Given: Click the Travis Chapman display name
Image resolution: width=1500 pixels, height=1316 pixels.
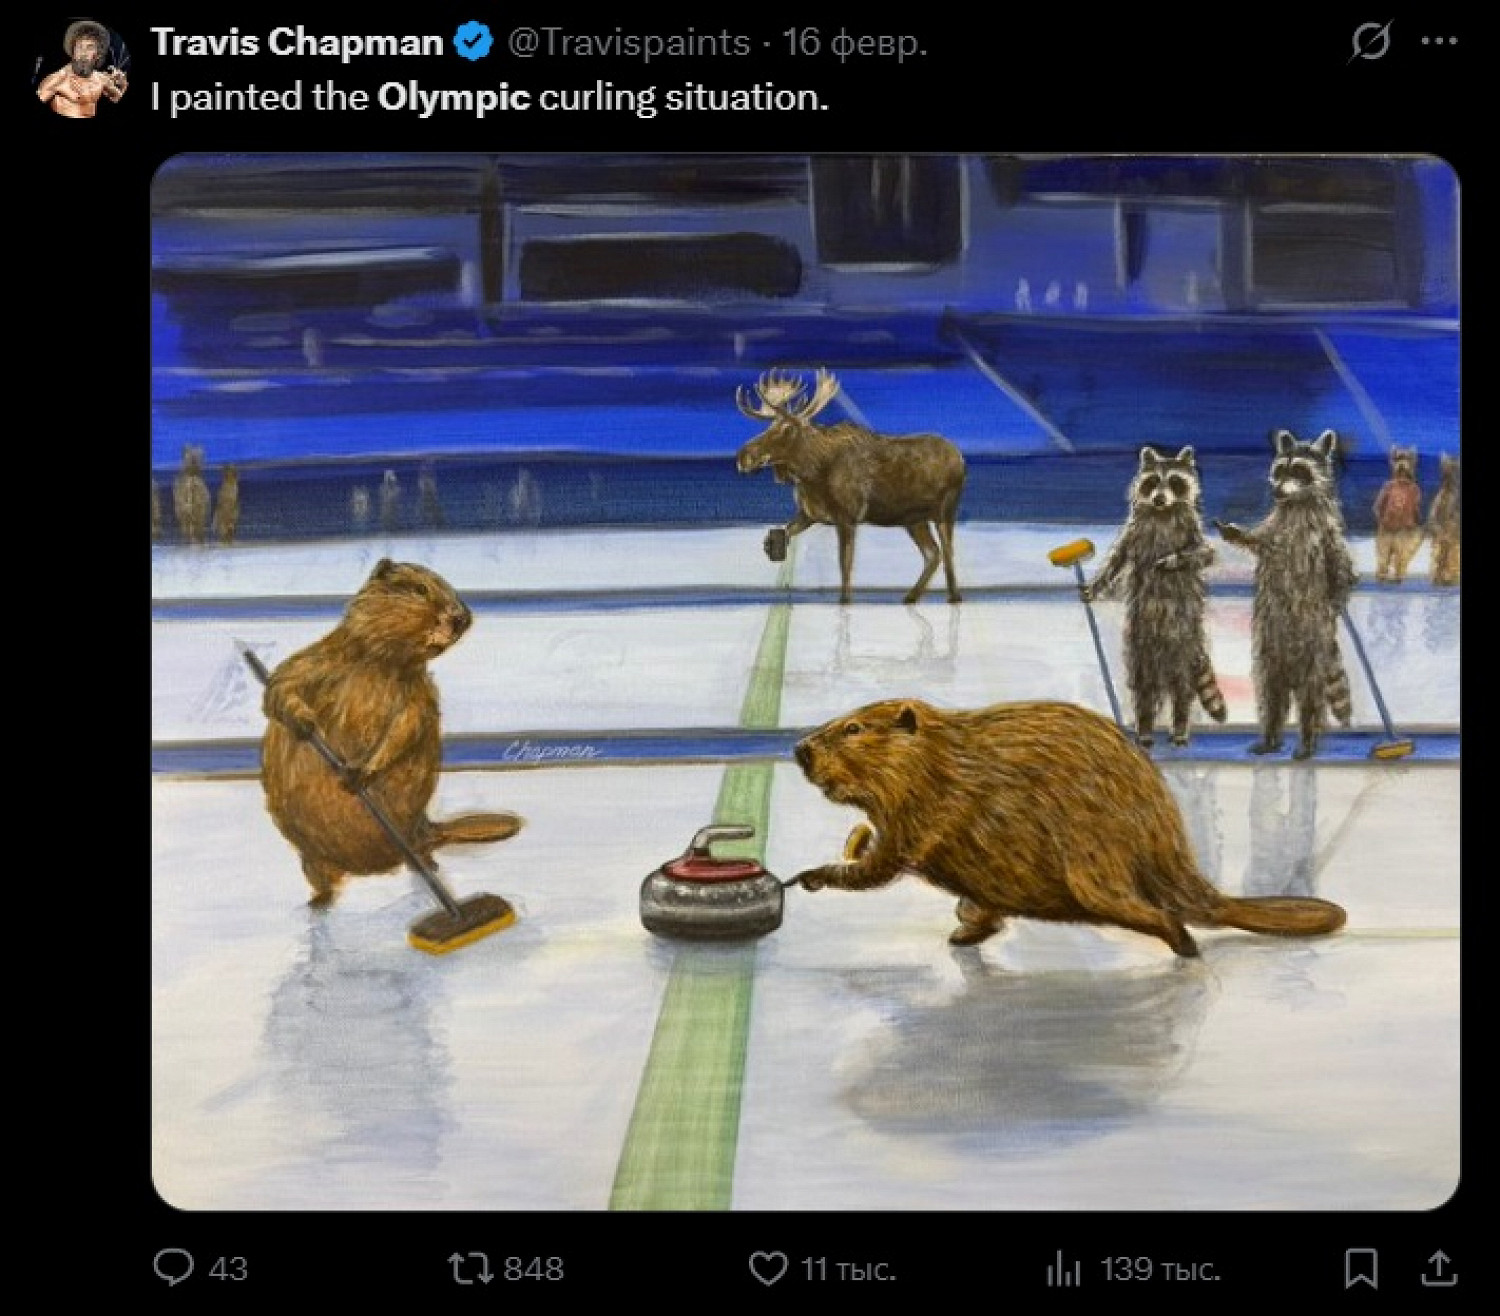Looking at the screenshot, I should [297, 42].
